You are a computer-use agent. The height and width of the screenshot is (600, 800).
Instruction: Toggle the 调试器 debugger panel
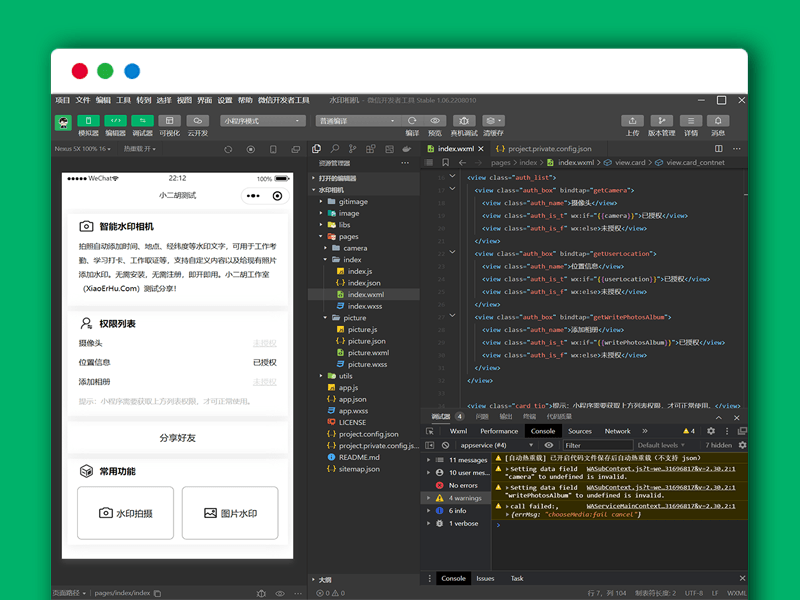tap(142, 121)
